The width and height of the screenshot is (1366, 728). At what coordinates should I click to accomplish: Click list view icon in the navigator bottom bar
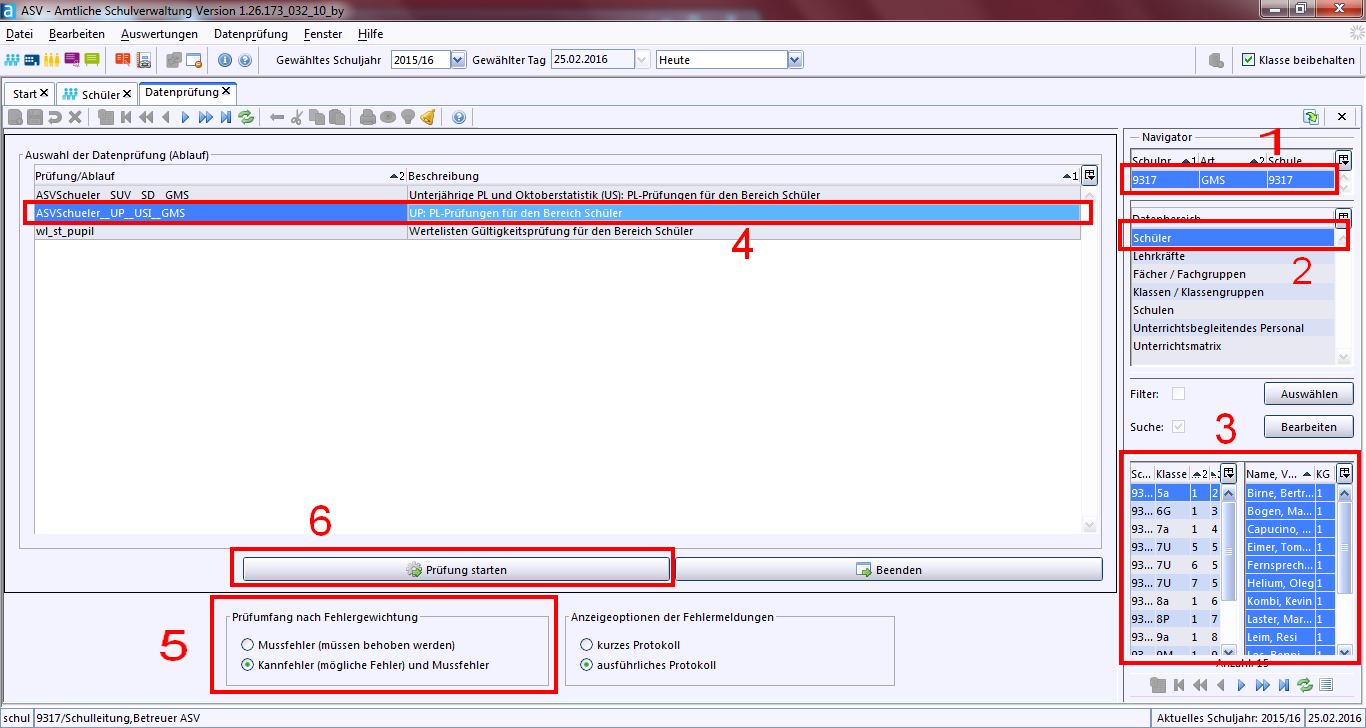click(x=1326, y=685)
